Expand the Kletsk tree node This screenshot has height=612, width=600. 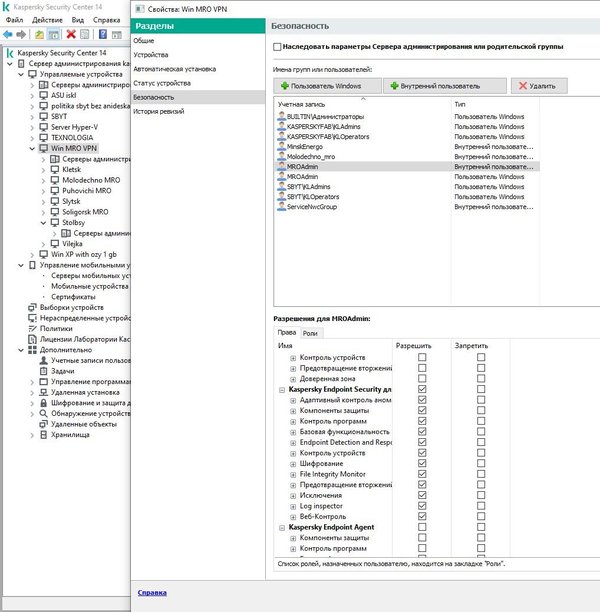point(43,170)
